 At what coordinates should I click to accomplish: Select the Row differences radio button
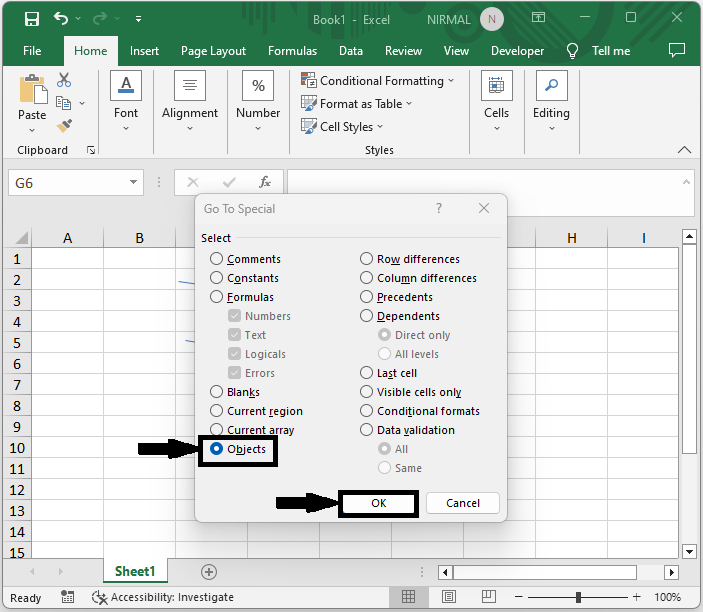coord(366,259)
